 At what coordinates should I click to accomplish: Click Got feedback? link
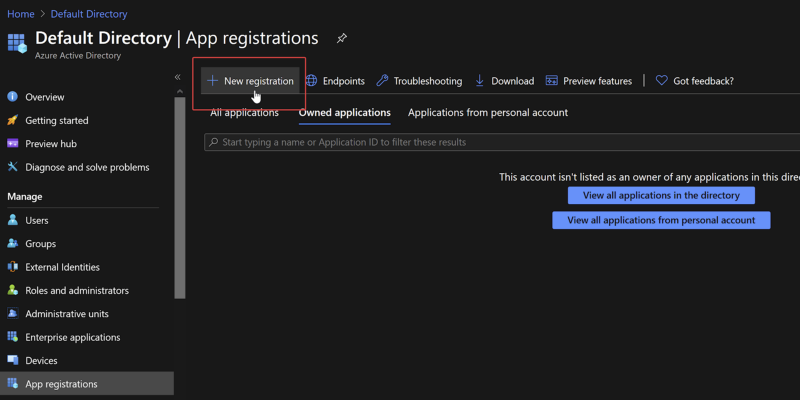pyautogui.click(x=695, y=81)
